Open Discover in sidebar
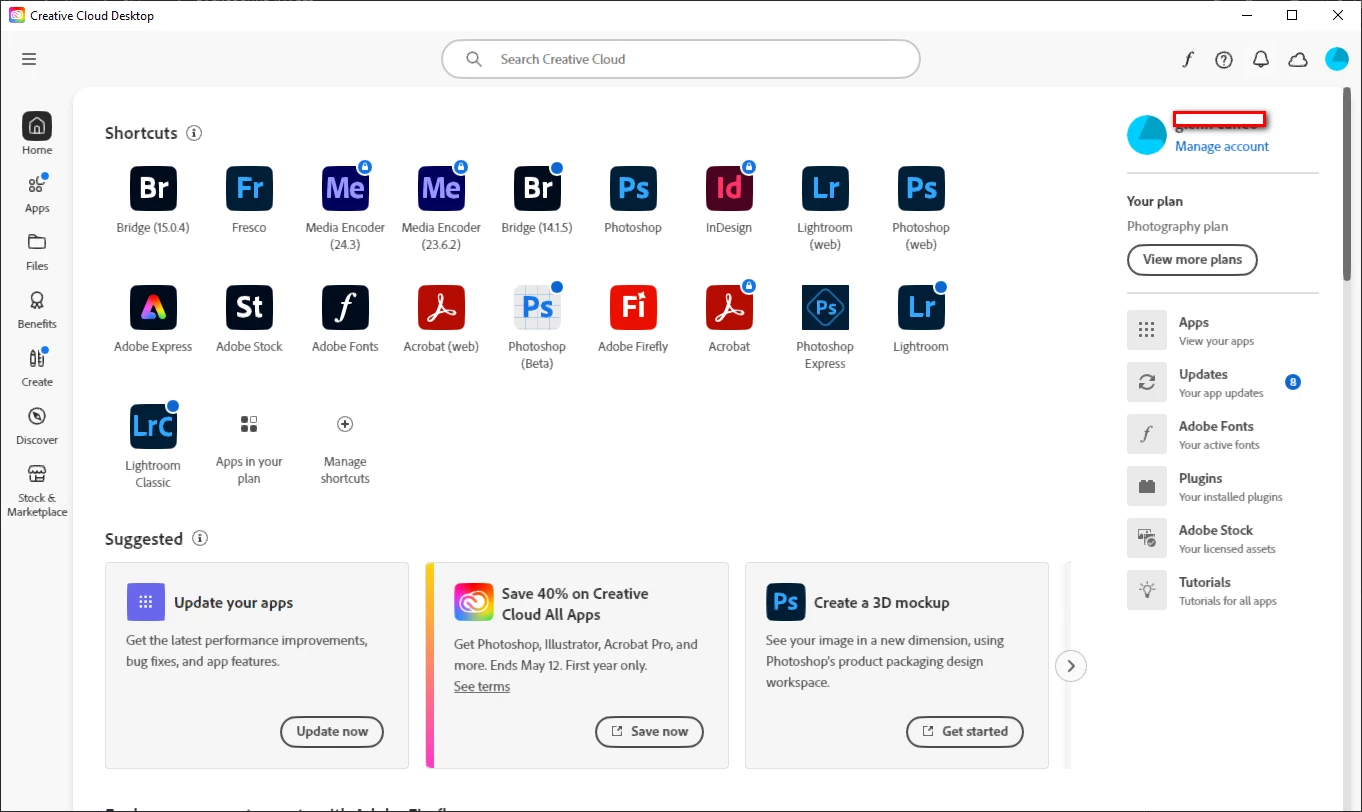Screen dimensions: 1362x812 coord(37,424)
